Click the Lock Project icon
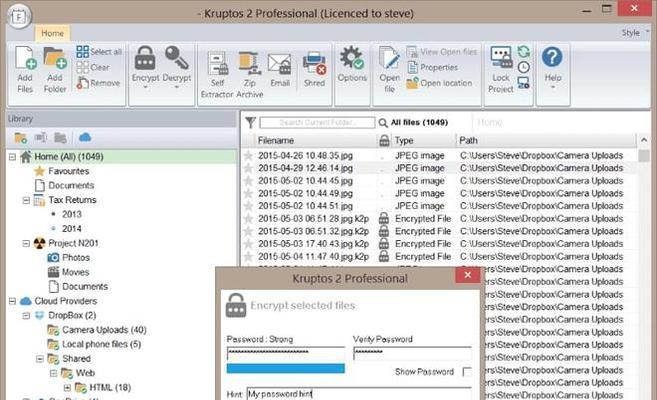The image size is (657, 400). [501, 58]
